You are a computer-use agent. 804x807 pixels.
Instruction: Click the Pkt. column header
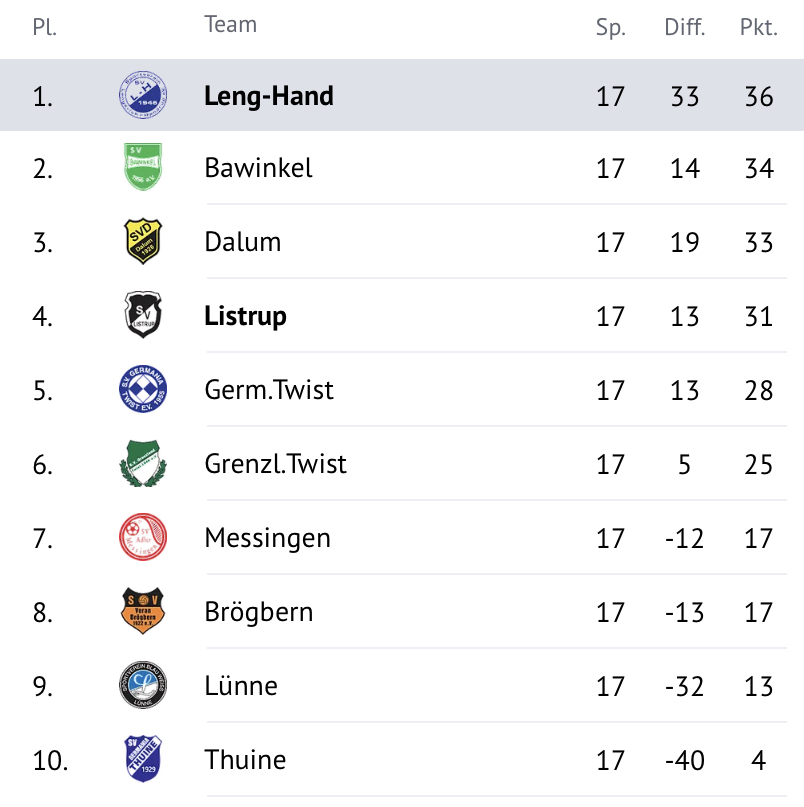point(759,27)
